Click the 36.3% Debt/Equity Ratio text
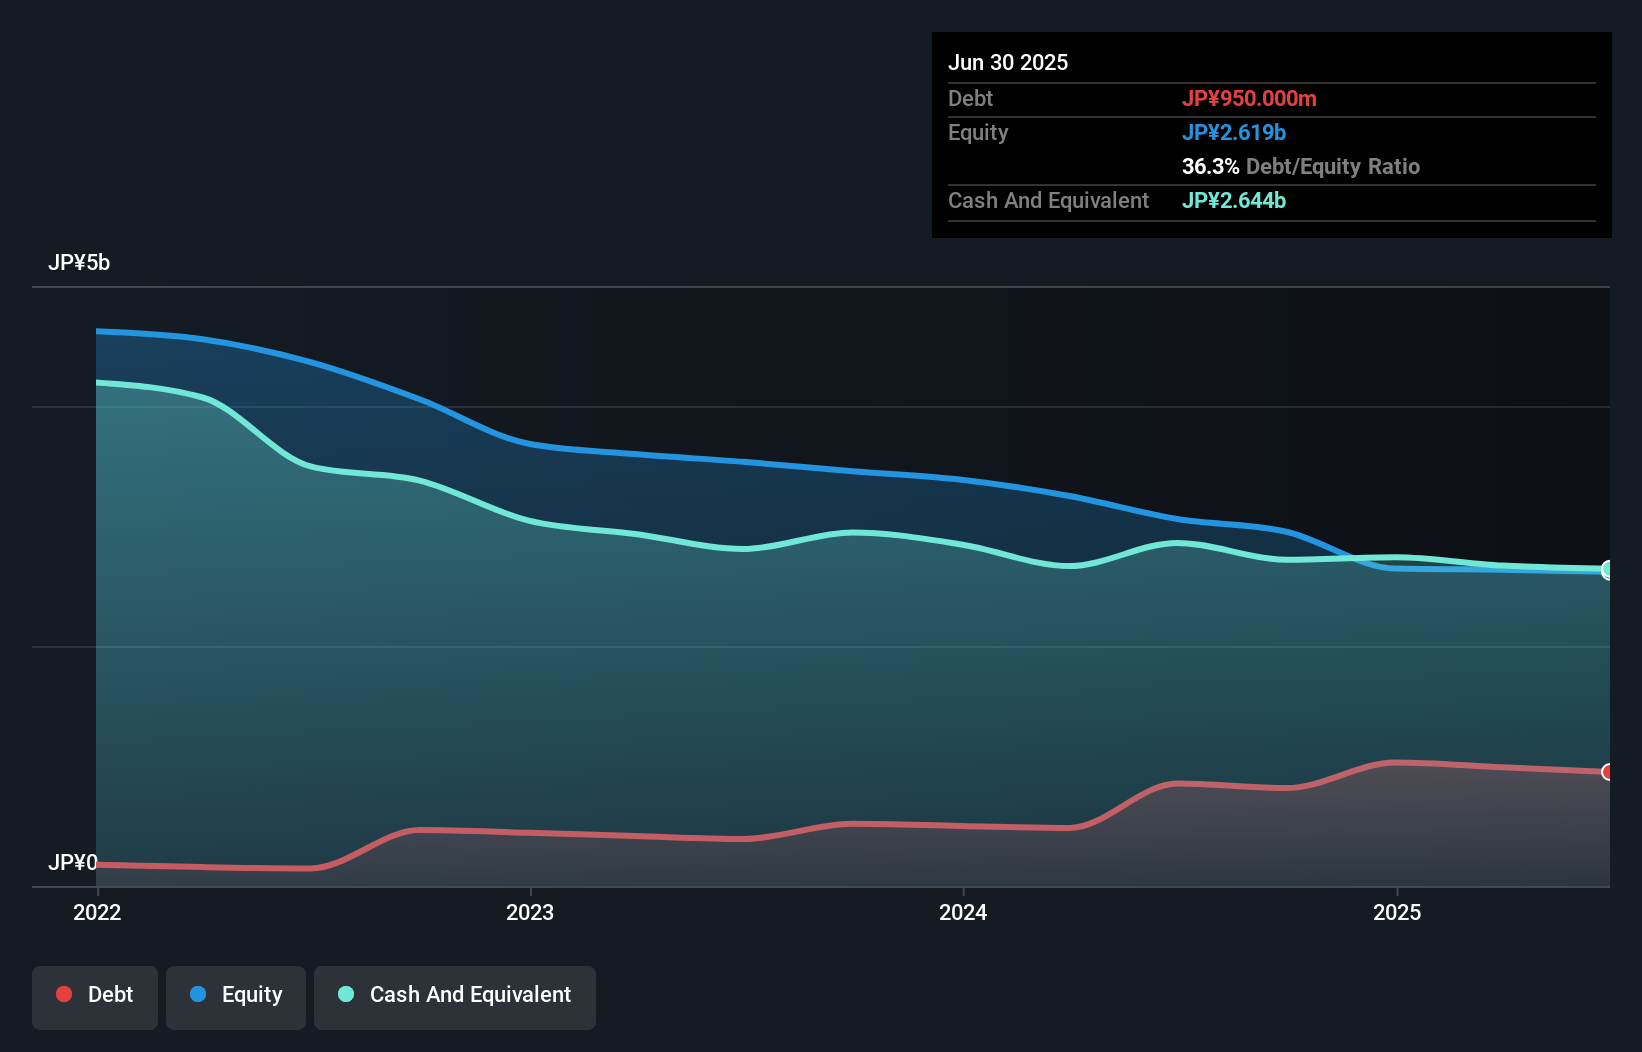 pos(1300,166)
